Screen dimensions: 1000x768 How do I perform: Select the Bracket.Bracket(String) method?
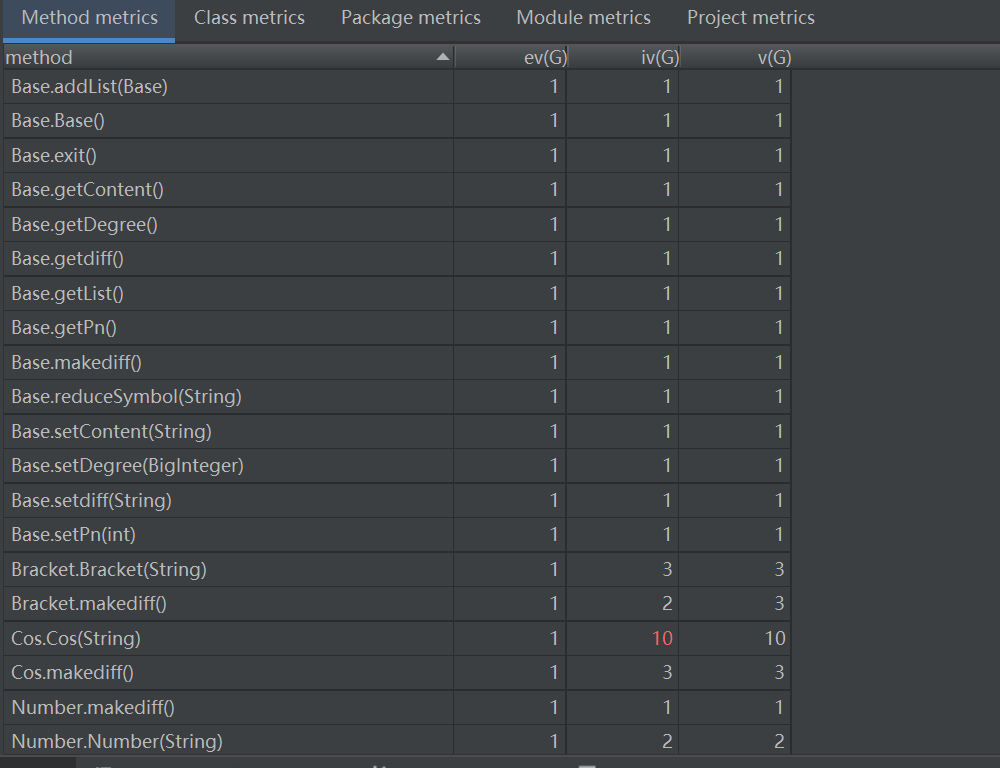pos(108,569)
